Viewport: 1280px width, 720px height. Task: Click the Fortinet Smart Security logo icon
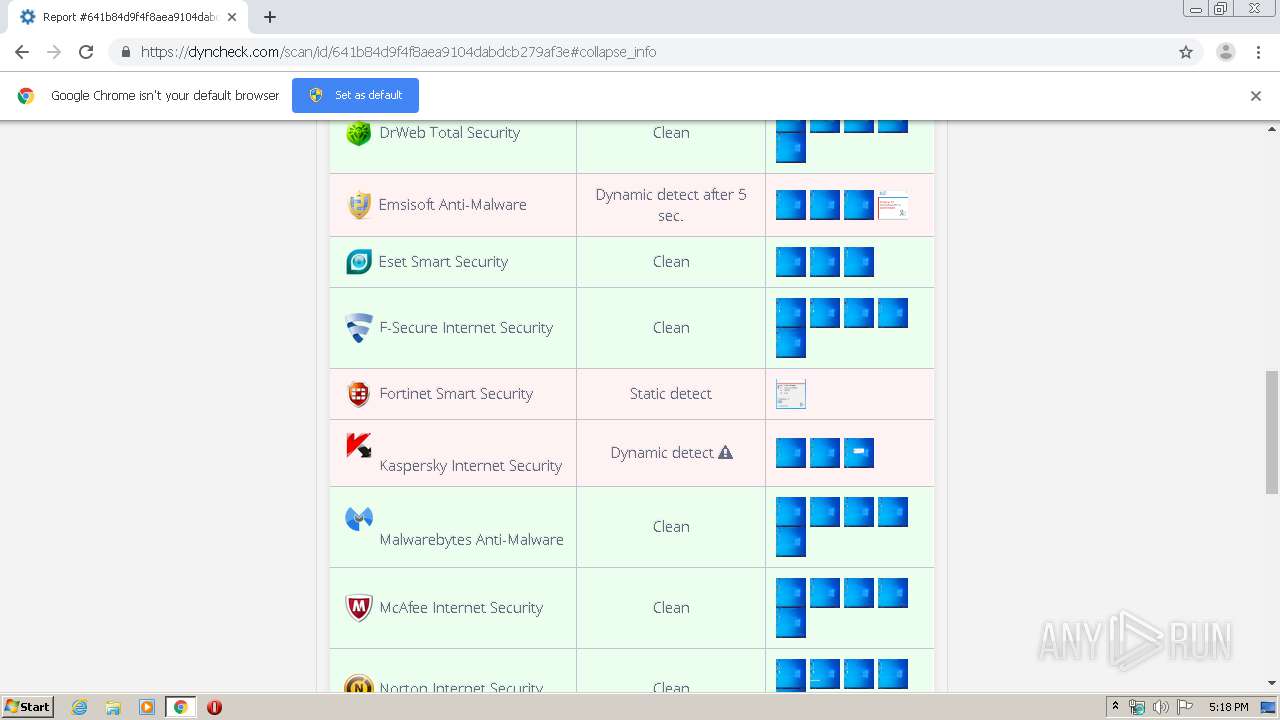pyautogui.click(x=358, y=394)
